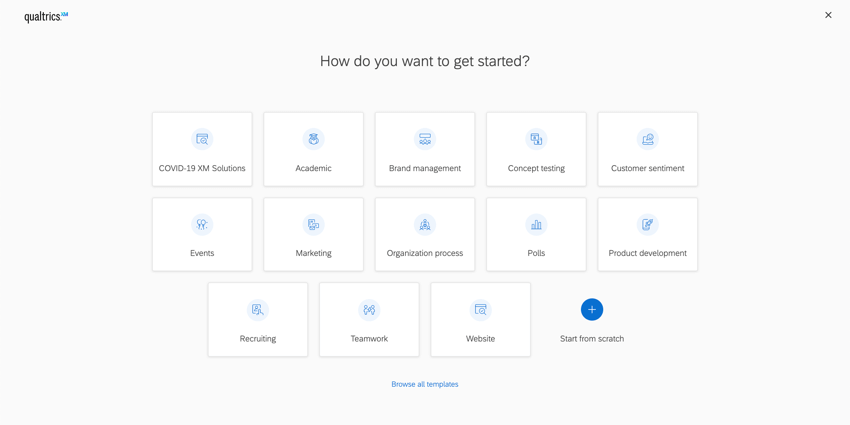Choose the Customer sentiment label
Screen dimensions: 850x425
648,169
